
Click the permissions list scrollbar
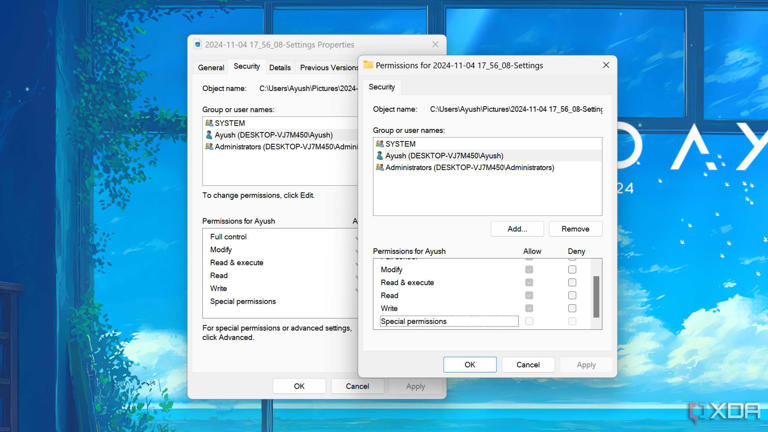point(597,295)
